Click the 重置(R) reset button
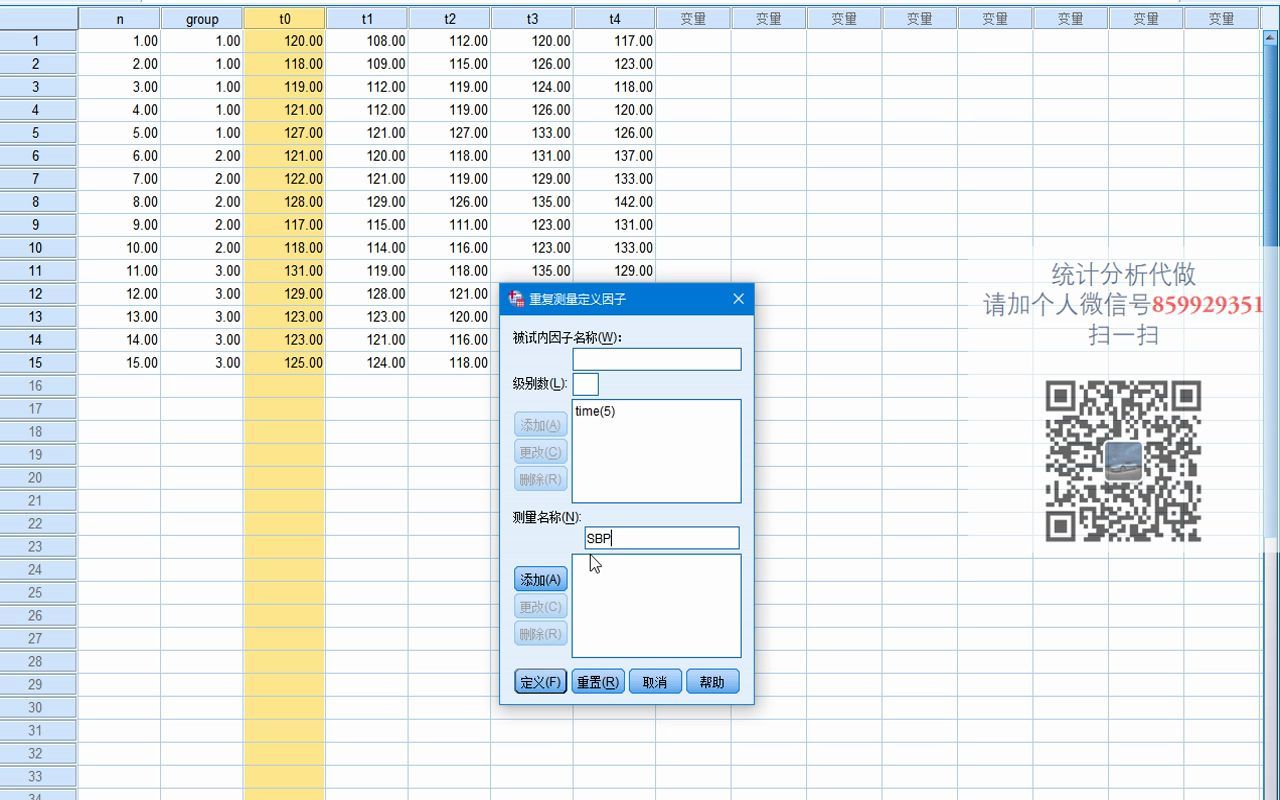 (598, 682)
